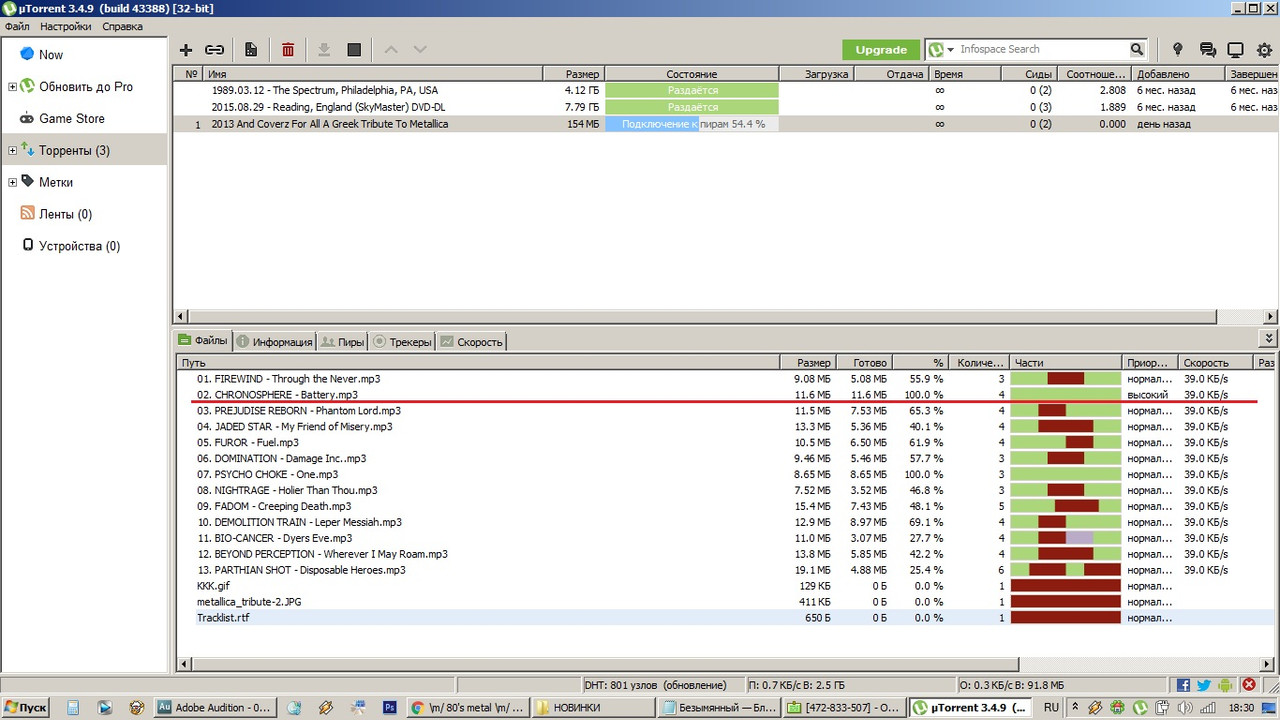Expand the Обновить до Pro node
The image size is (1280, 720).
(x=12, y=87)
